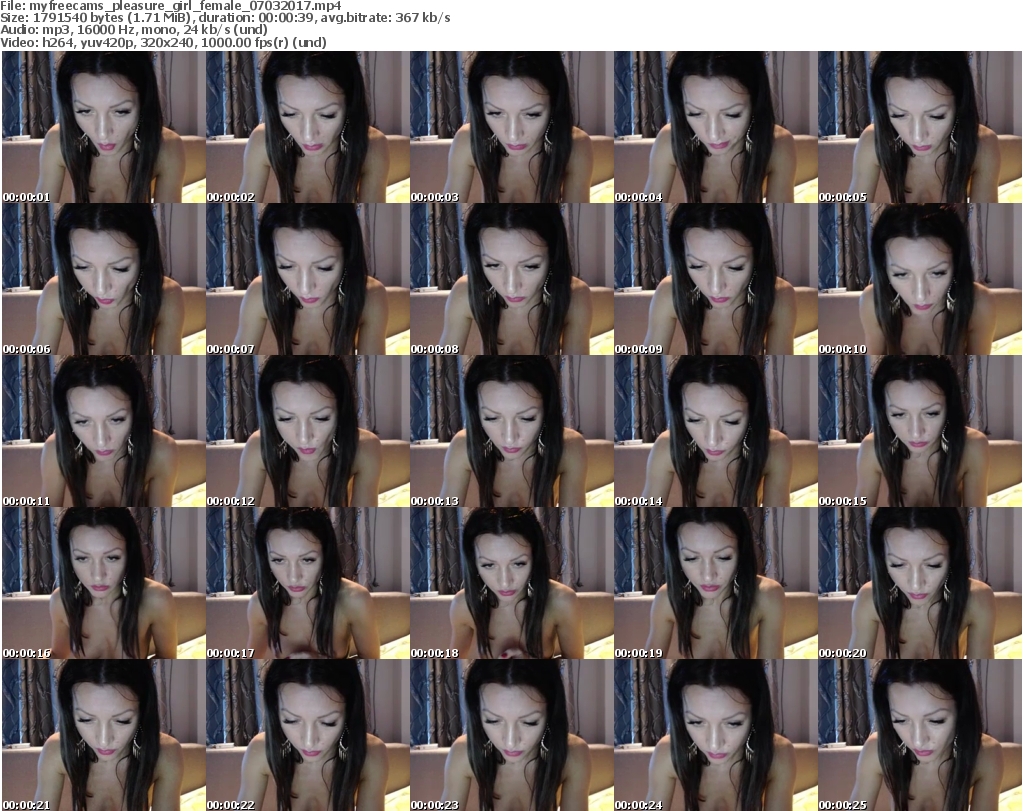Open the frame stamped 00:00:03
1024x811 pixels.
512,127
